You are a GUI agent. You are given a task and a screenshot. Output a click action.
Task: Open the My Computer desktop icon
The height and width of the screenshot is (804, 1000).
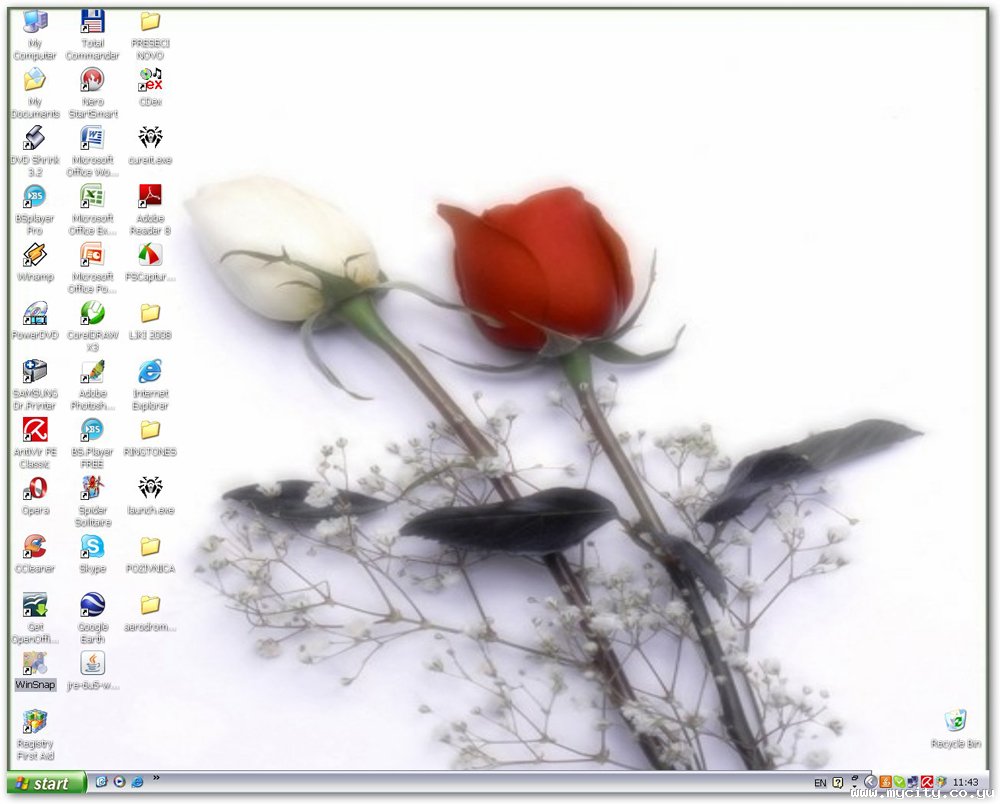point(35,36)
